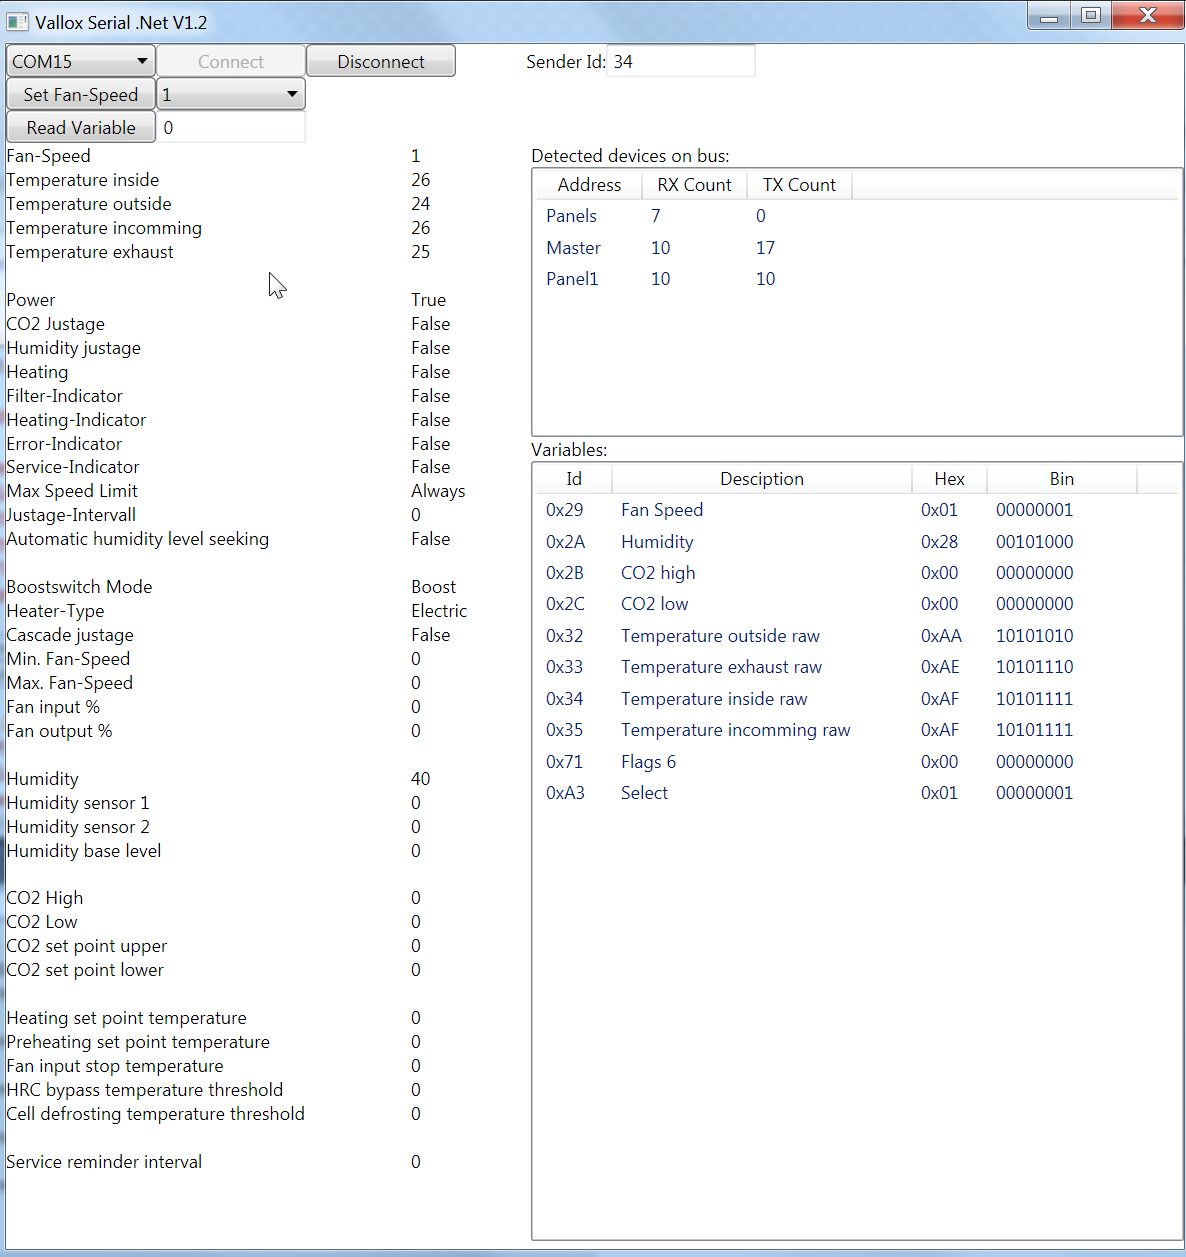The height and width of the screenshot is (1257, 1186).
Task: Click the CO2 set point upper label
Action: pyautogui.click(x=87, y=946)
